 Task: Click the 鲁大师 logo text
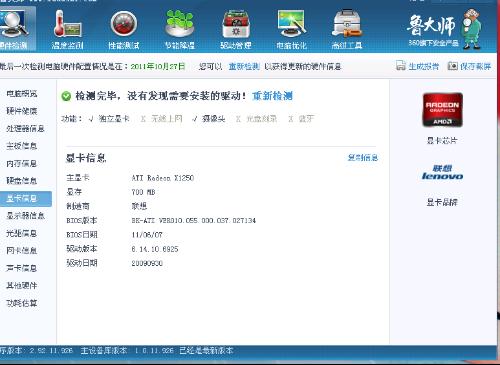point(431,25)
